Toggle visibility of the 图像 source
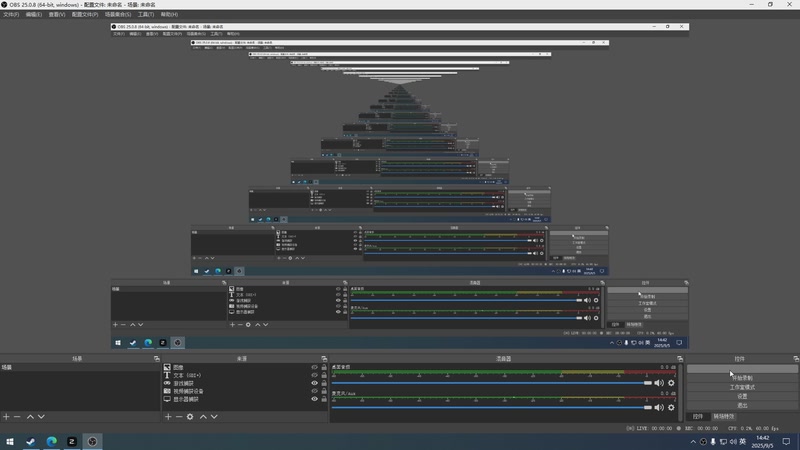 click(314, 367)
